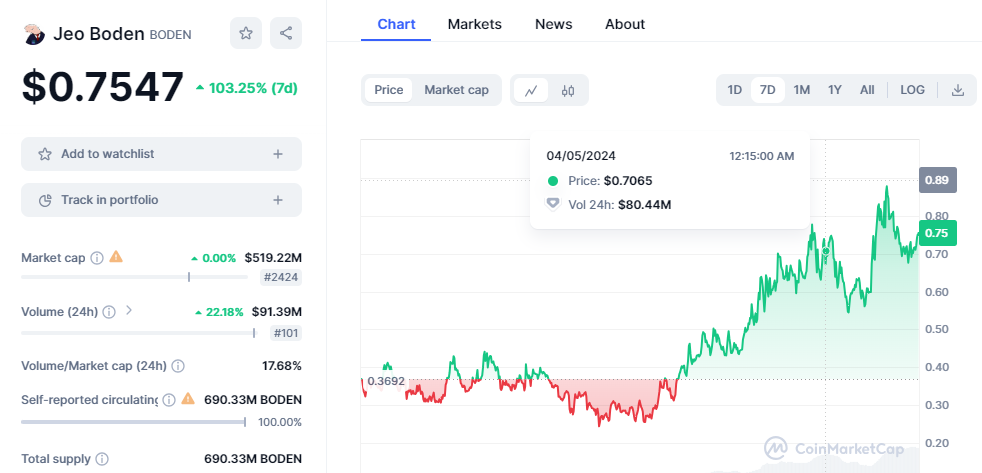Click tooltip price $0.7065
The image size is (982, 473).
[628, 181]
